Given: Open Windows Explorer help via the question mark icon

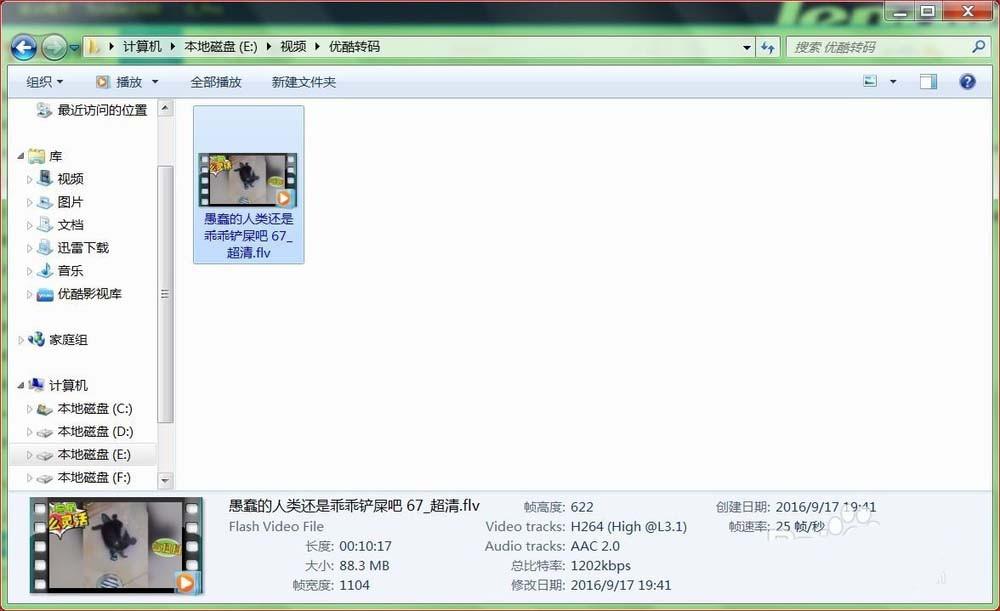Looking at the screenshot, I should (x=965, y=81).
